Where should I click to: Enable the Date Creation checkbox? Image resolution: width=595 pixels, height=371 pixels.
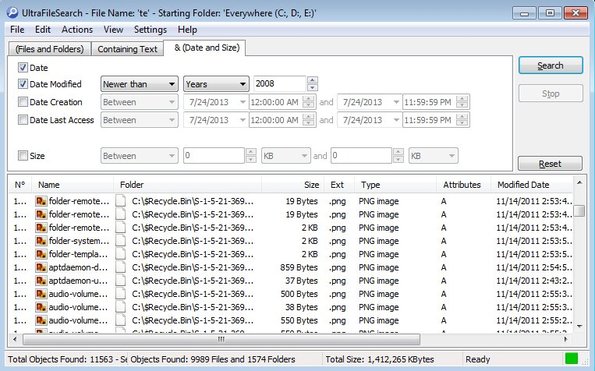(x=23, y=102)
